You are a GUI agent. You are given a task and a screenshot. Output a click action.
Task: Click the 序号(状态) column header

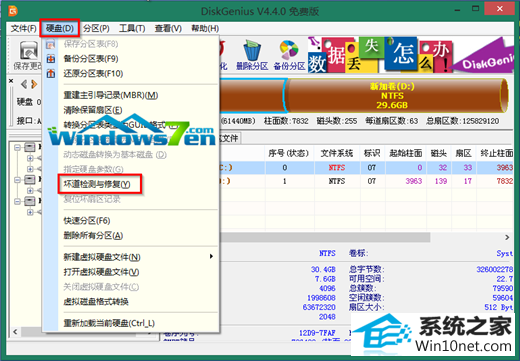289,153
